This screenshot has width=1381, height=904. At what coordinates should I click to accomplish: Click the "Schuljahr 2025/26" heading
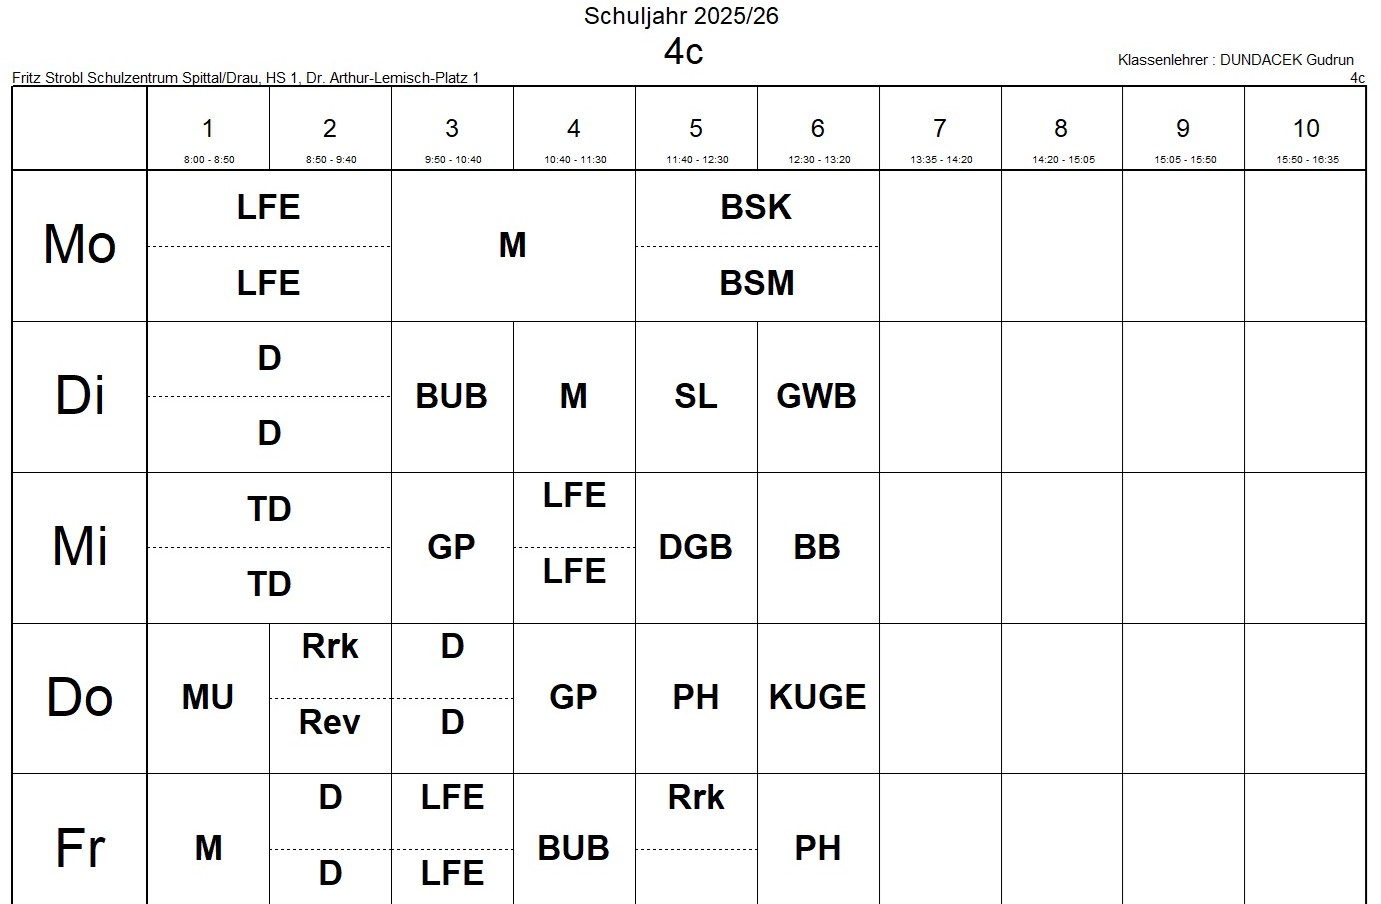pos(681,16)
